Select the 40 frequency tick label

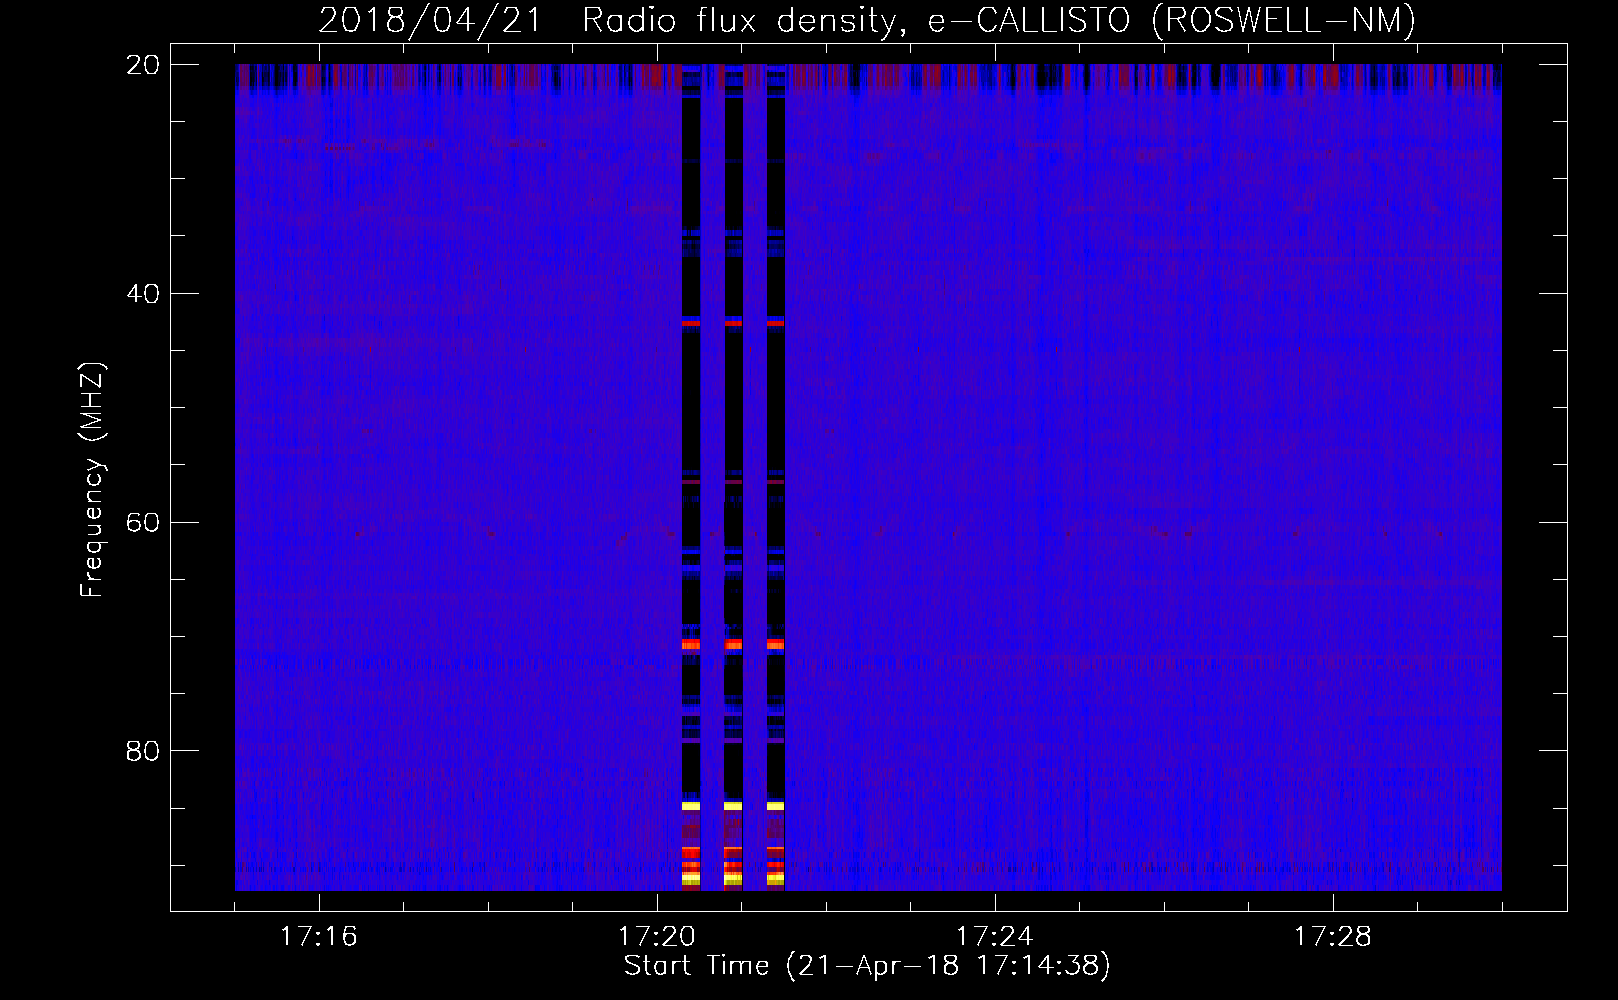(x=143, y=294)
